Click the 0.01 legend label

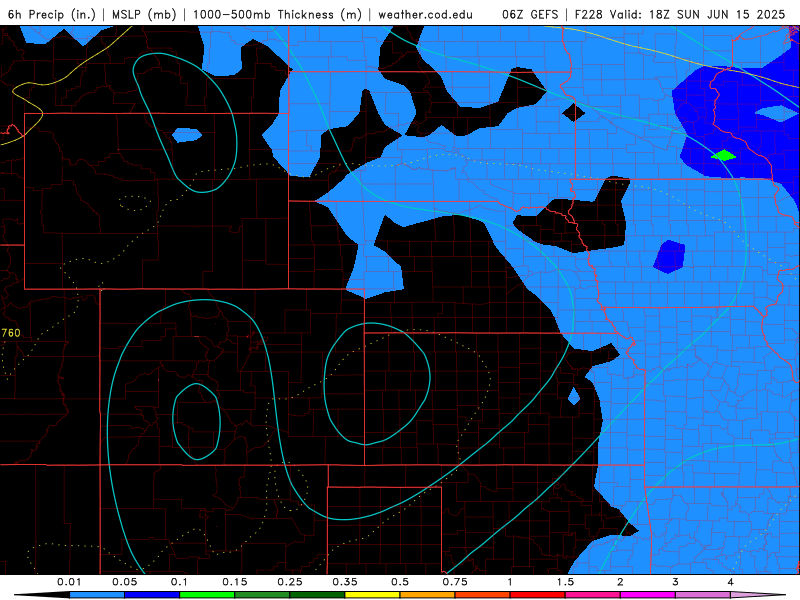69,582
